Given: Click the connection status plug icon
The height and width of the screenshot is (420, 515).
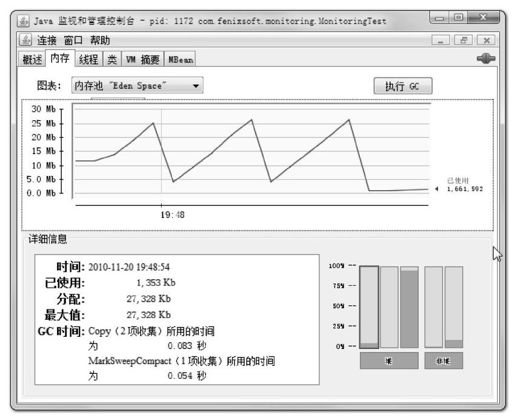Looking at the screenshot, I should (486, 59).
